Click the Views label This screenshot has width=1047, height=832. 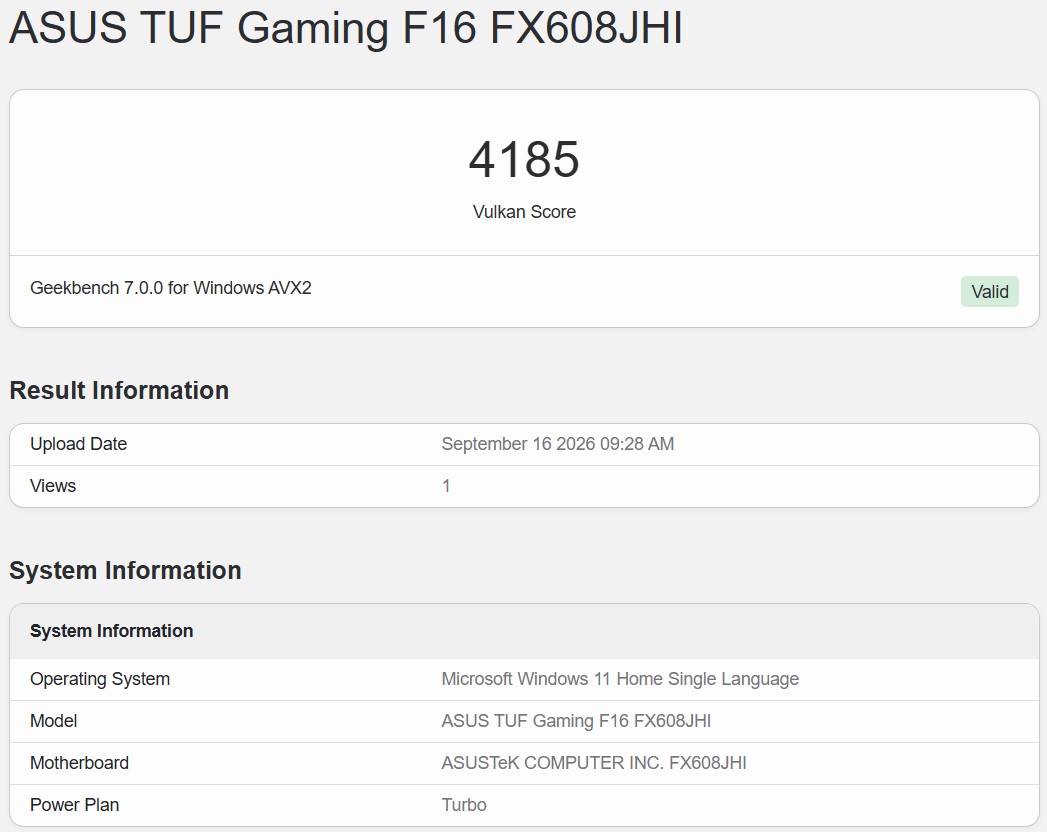[x=53, y=486]
